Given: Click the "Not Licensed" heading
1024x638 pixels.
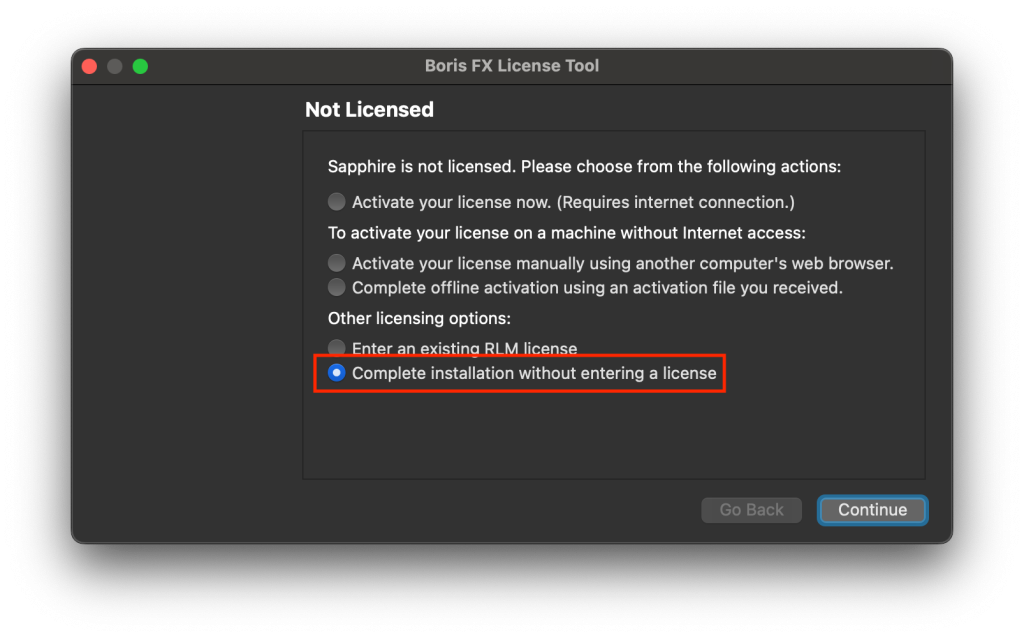Looking at the screenshot, I should pyautogui.click(x=369, y=110).
